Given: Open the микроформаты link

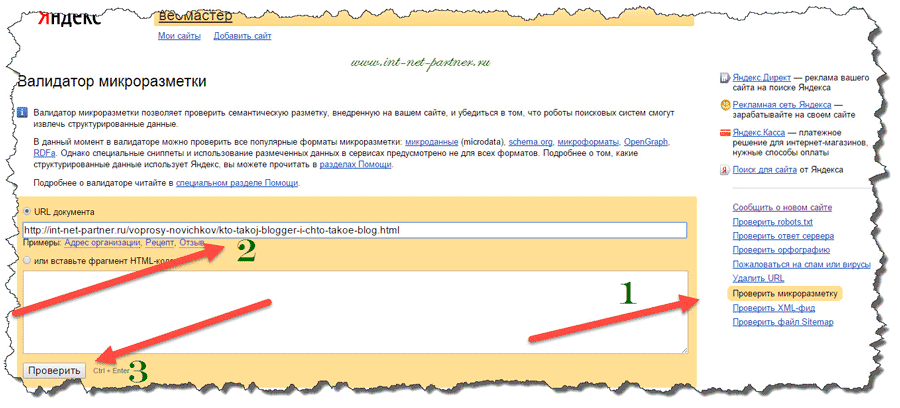Looking at the screenshot, I should tap(588, 141).
